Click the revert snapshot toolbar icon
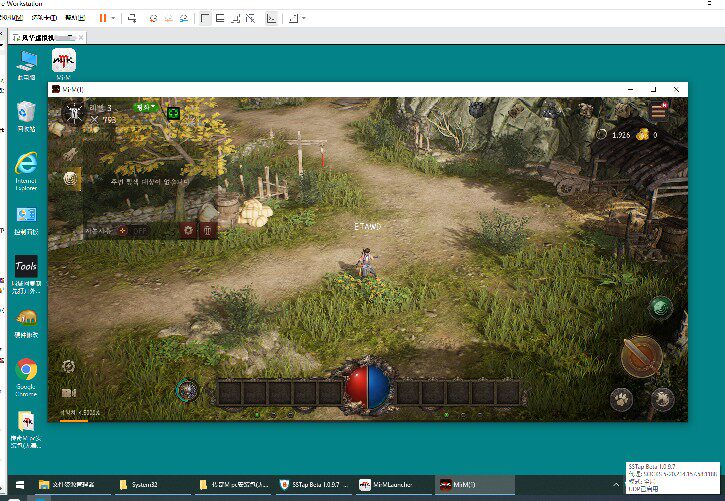 click(169, 18)
